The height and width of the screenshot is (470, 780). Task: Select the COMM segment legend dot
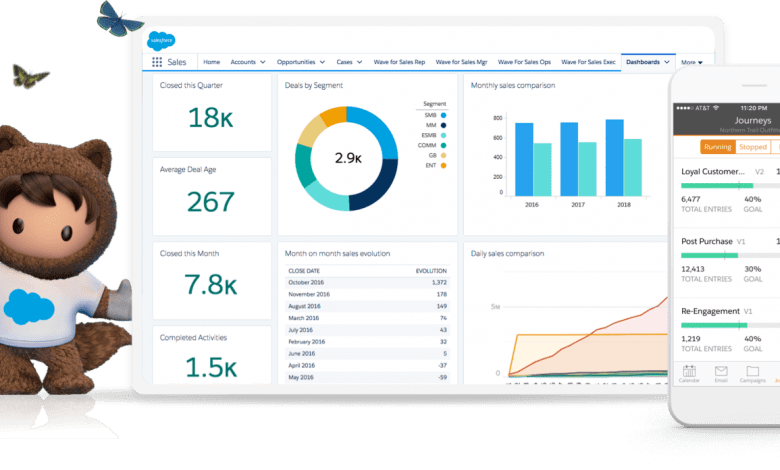(x=443, y=145)
